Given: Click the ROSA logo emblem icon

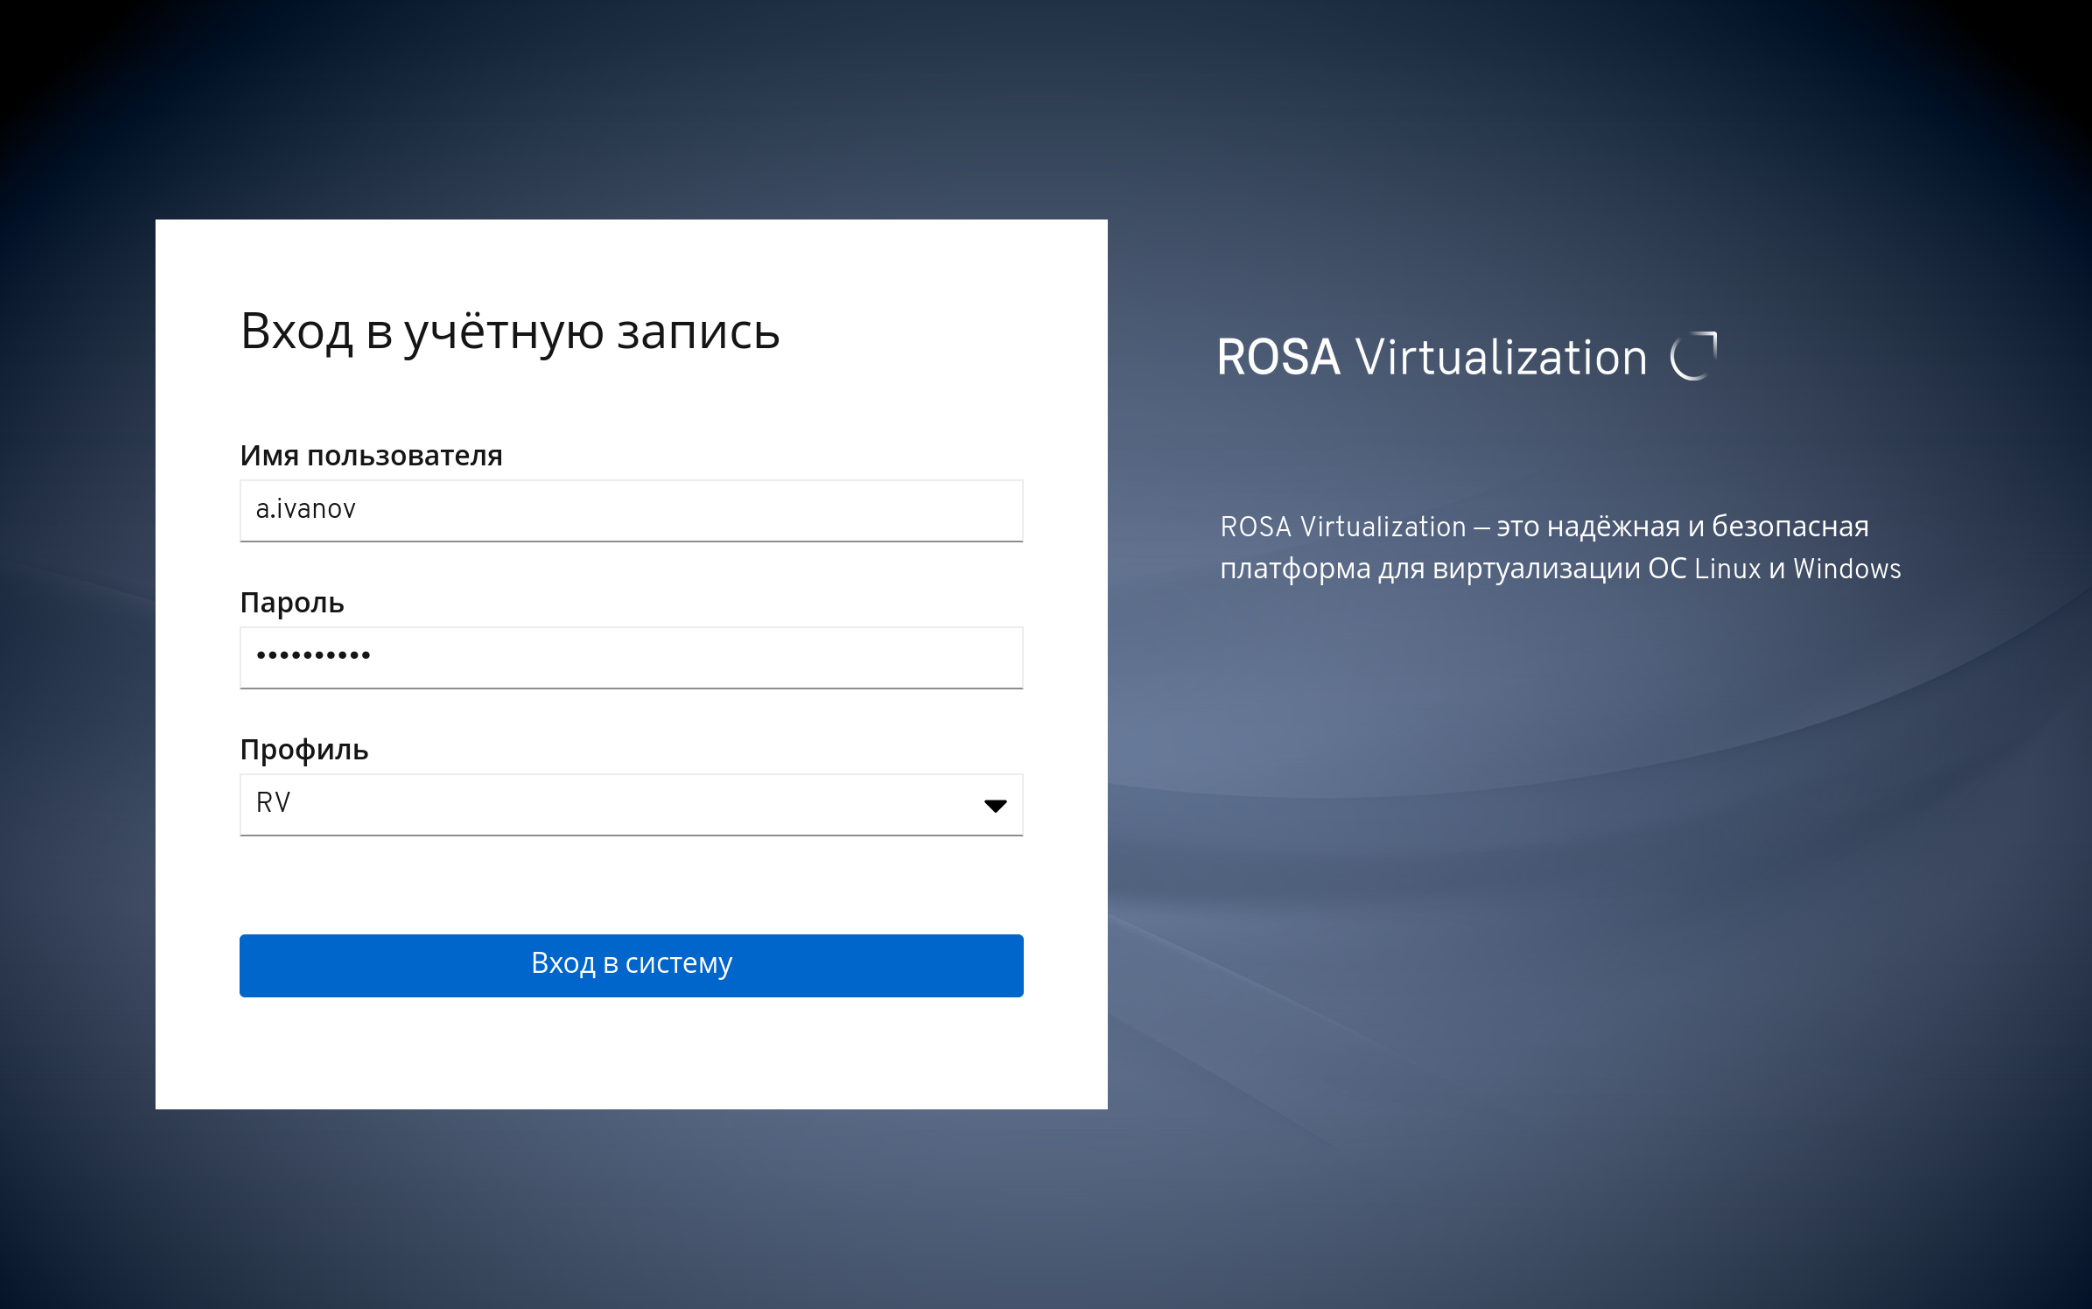Looking at the screenshot, I should [1694, 356].
